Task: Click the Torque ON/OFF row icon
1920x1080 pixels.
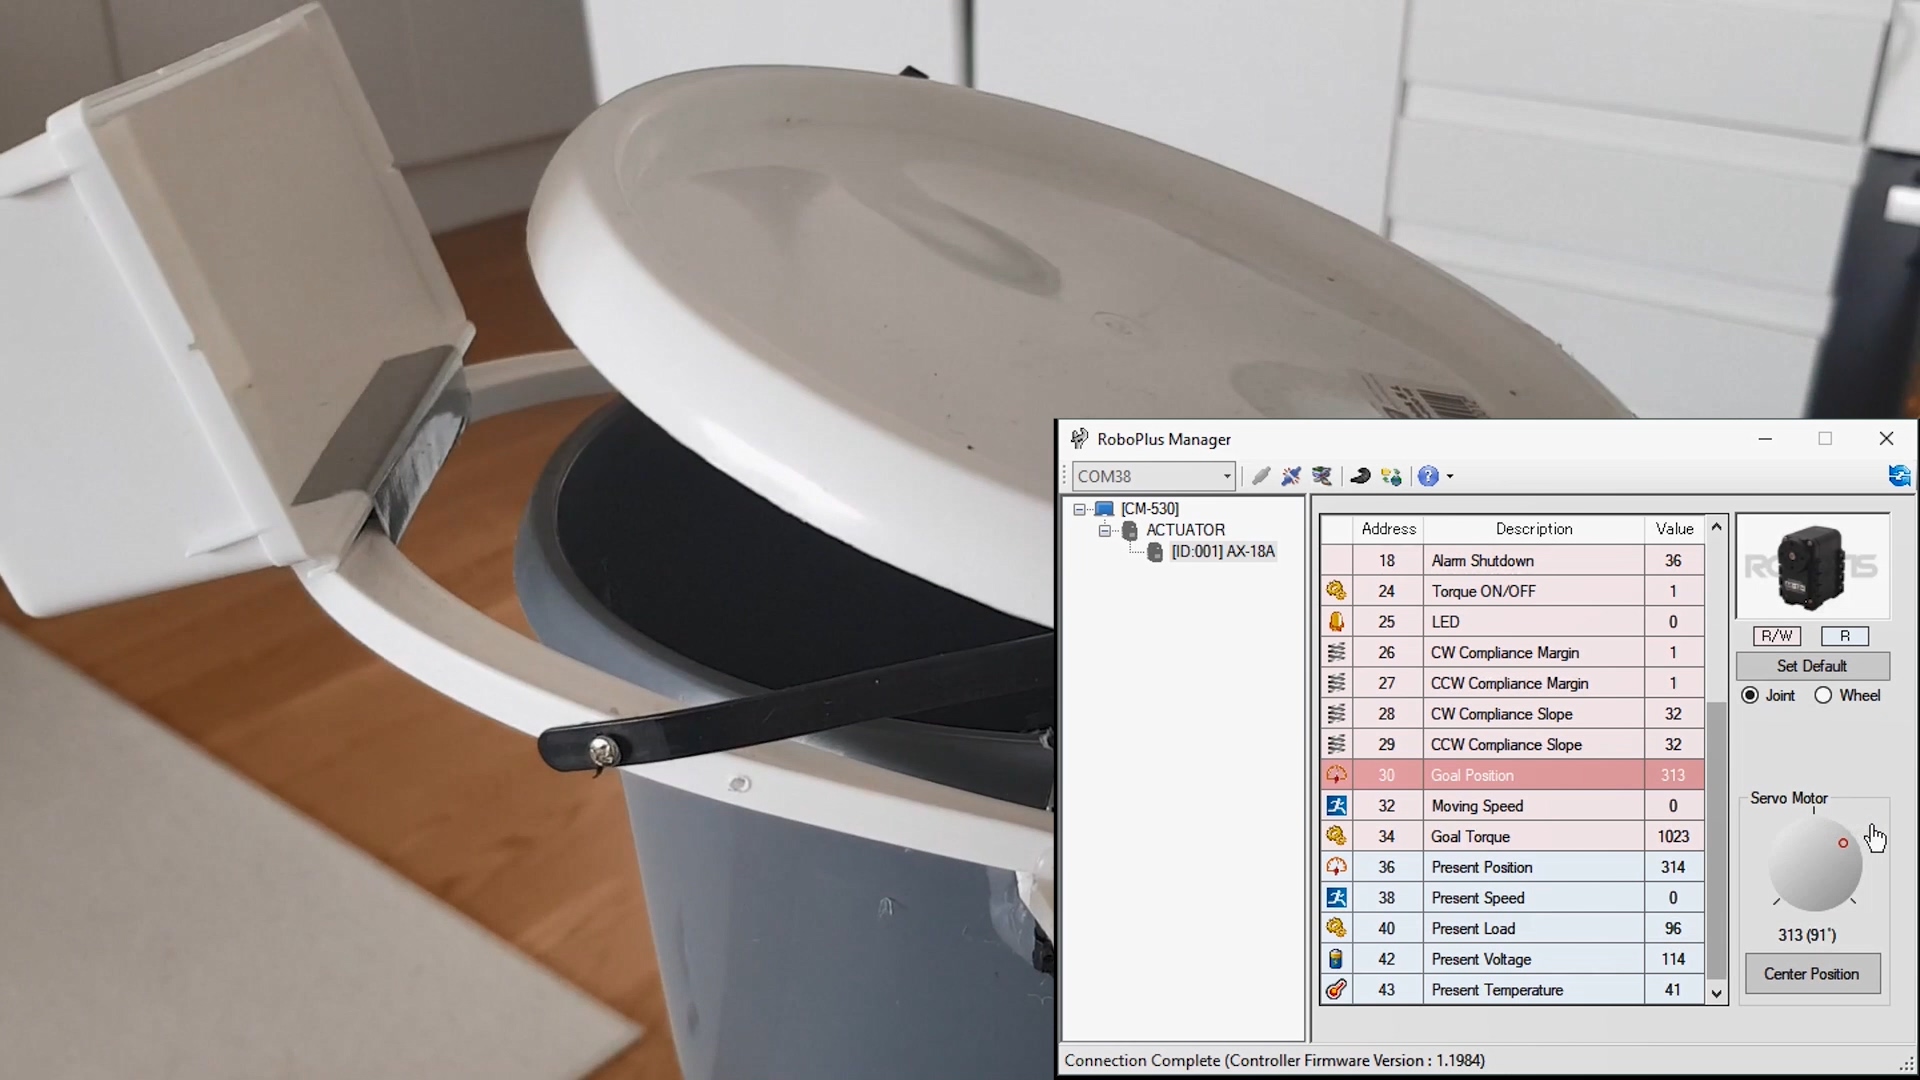Action: pos(1336,591)
